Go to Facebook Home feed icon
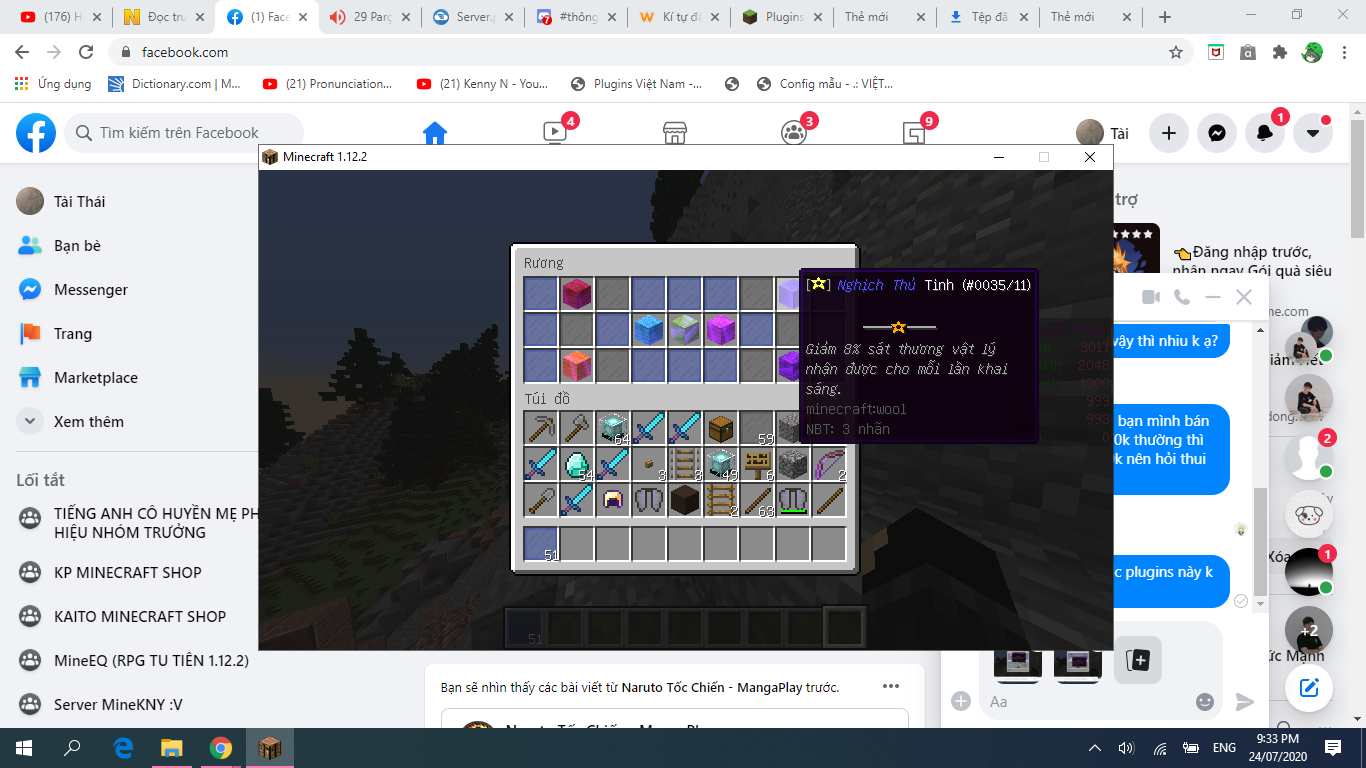The width and height of the screenshot is (1366, 768). click(434, 133)
